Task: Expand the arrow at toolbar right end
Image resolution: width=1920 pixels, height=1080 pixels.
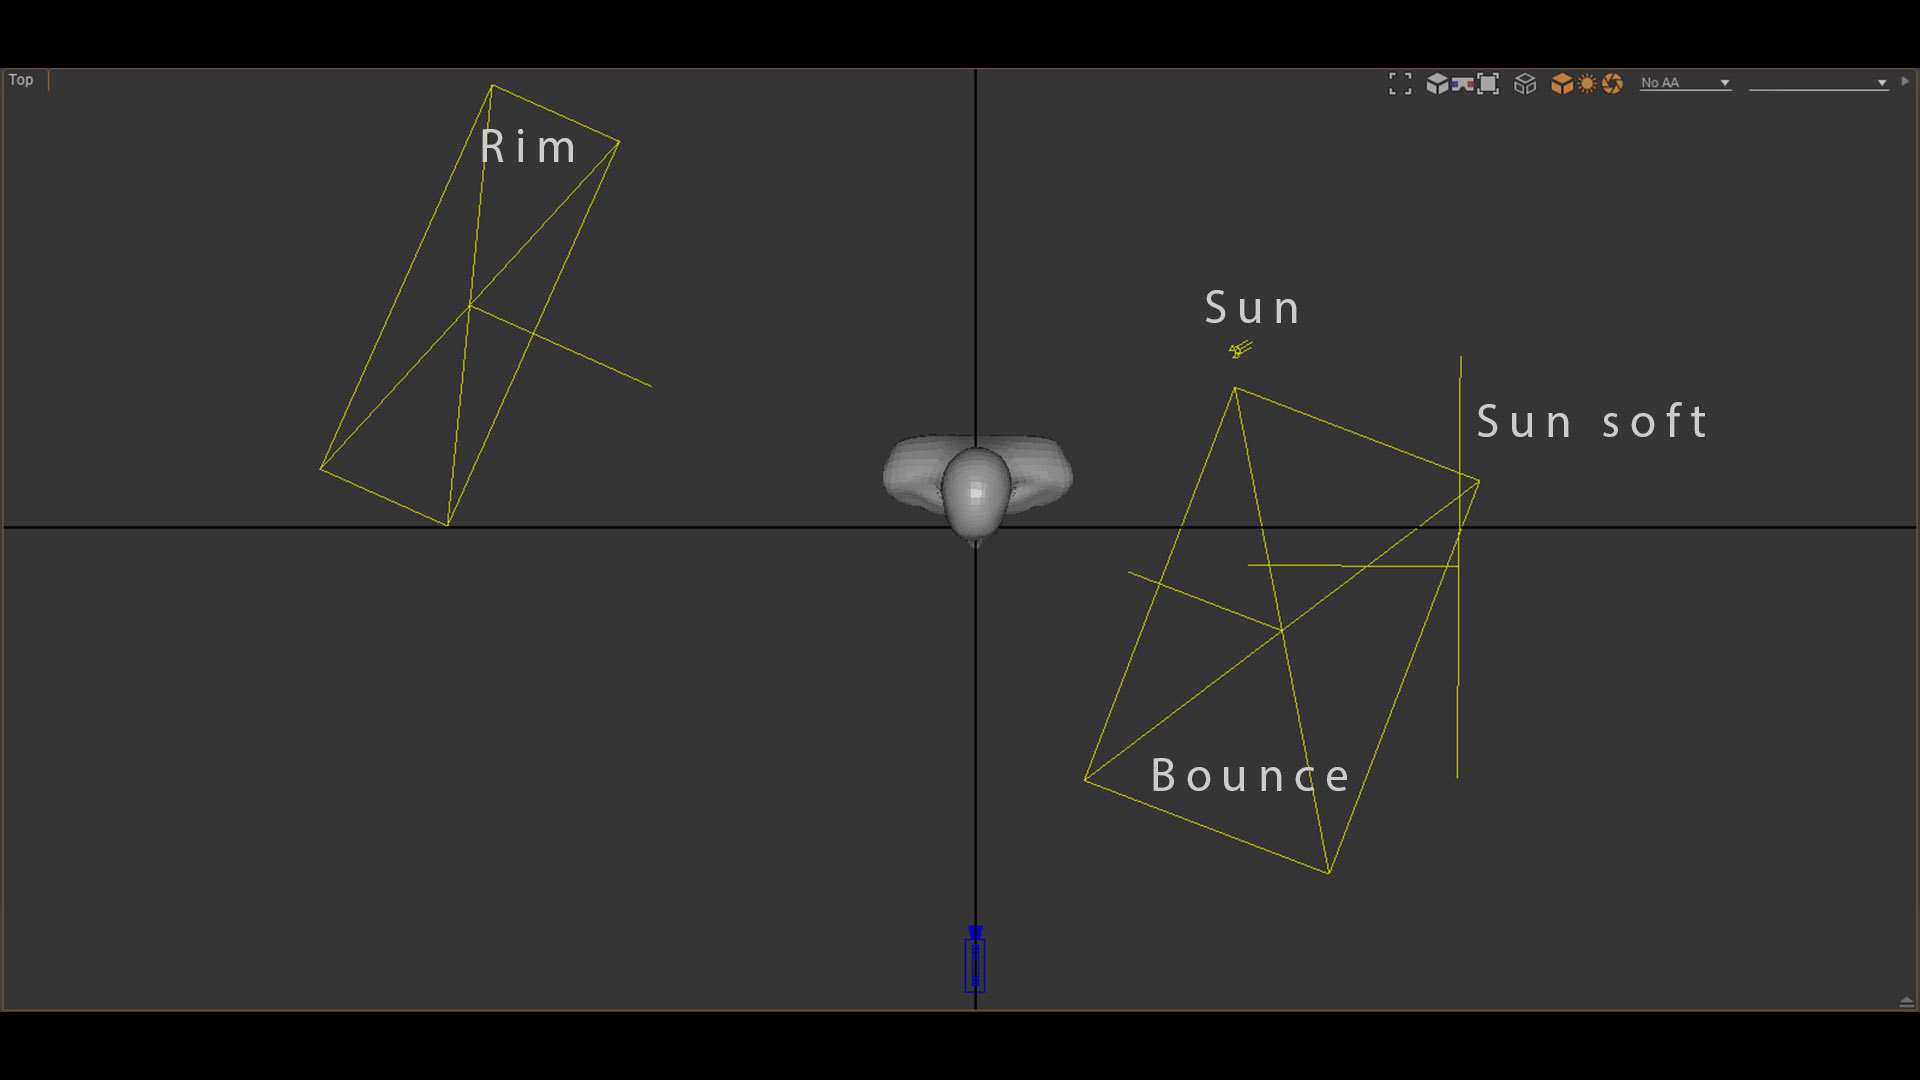Action: click(1905, 82)
